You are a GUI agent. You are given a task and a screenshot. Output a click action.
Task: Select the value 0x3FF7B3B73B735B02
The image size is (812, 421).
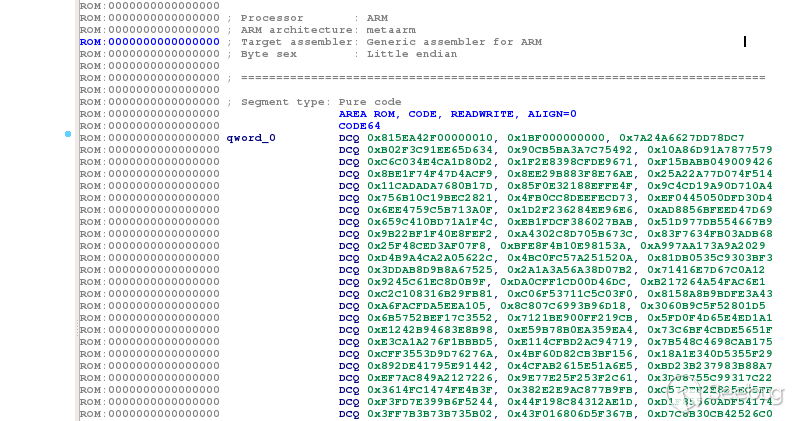pos(430,414)
